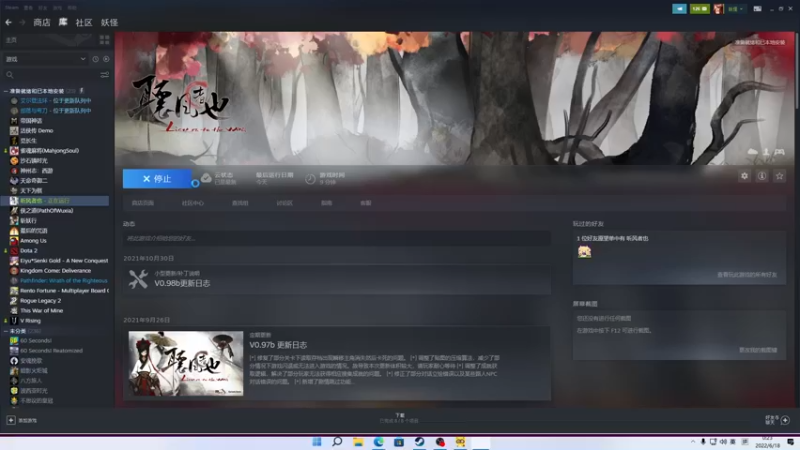Click the profile avatar at top
The height and width of the screenshot is (450, 800).
pyautogui.click(x=718, y=9)
